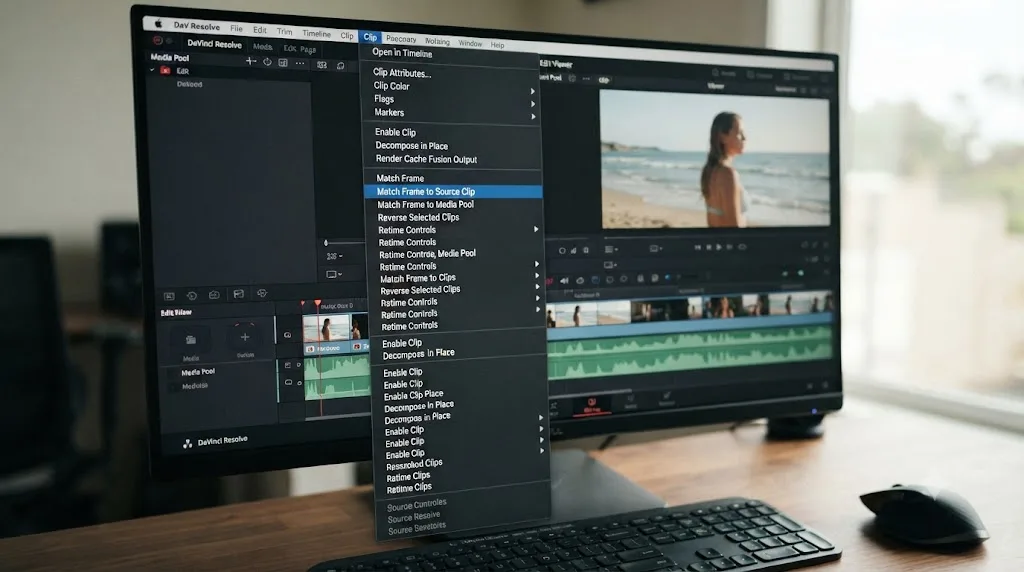Expand the Flags submenu arrow
The image size is (1024, 572).
(533, 103)
